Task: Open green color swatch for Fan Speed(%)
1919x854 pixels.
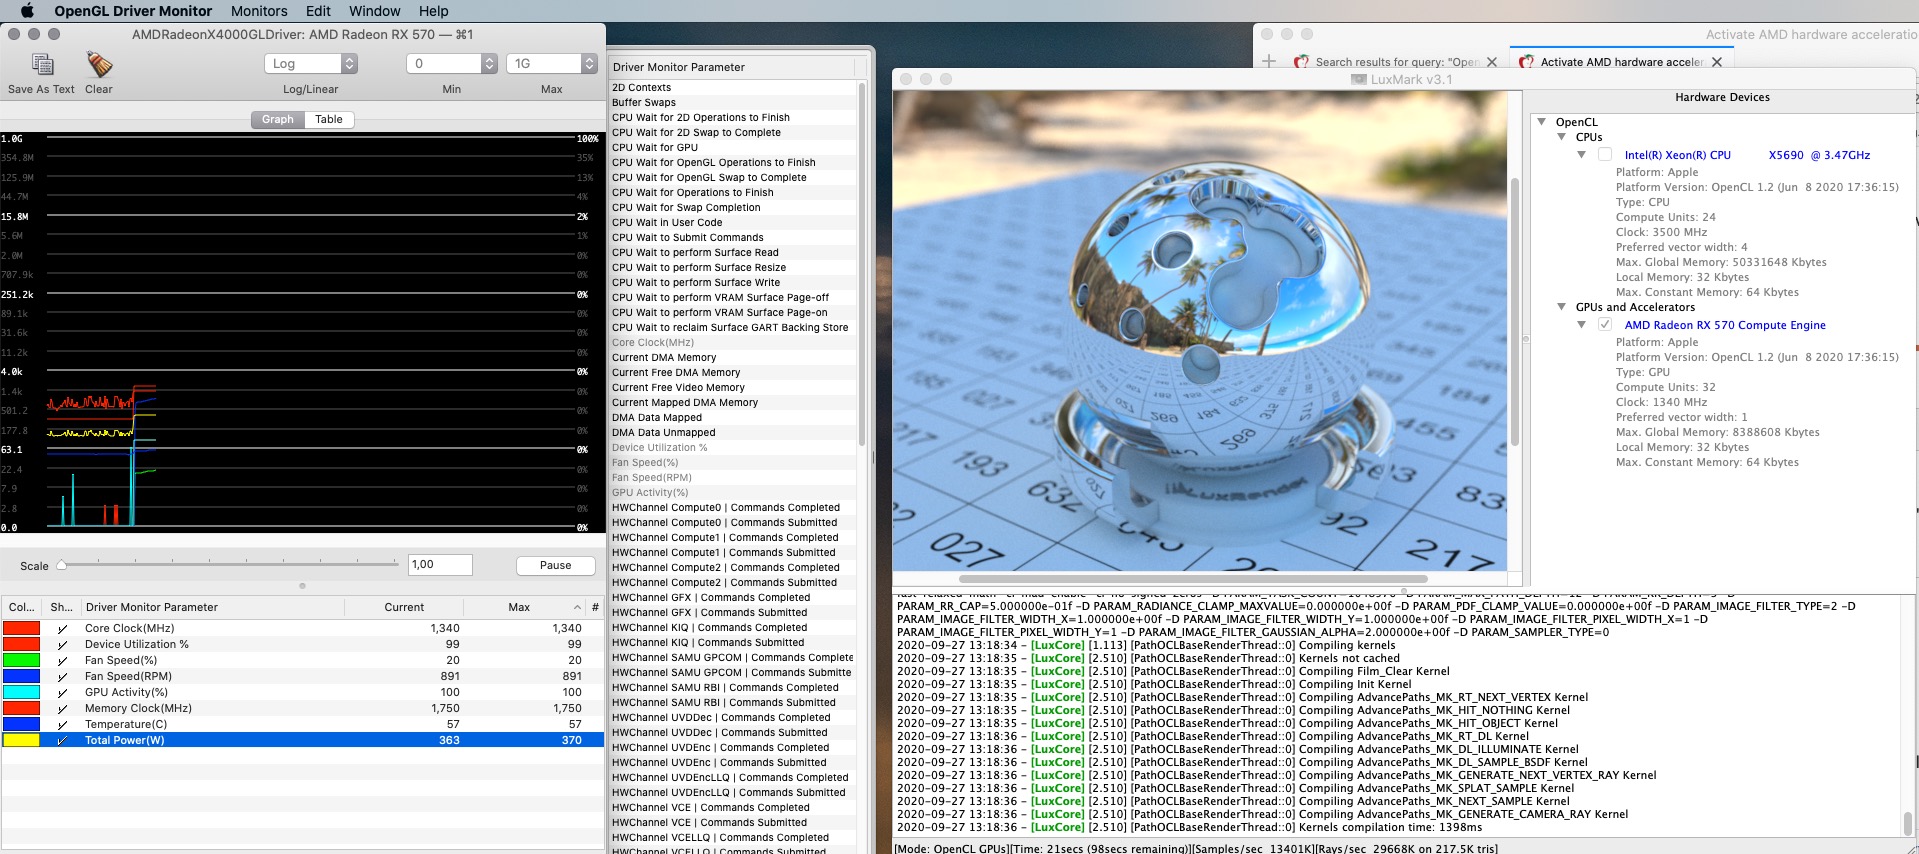Action: coord(21,660)
